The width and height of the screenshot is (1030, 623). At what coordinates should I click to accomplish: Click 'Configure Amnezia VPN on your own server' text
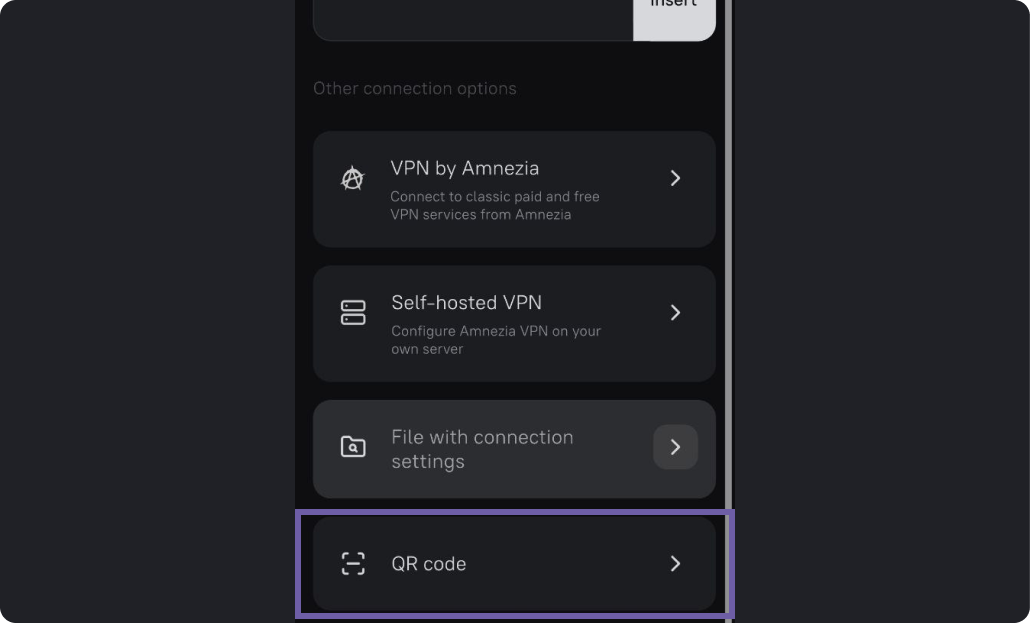tap(496, 340)
